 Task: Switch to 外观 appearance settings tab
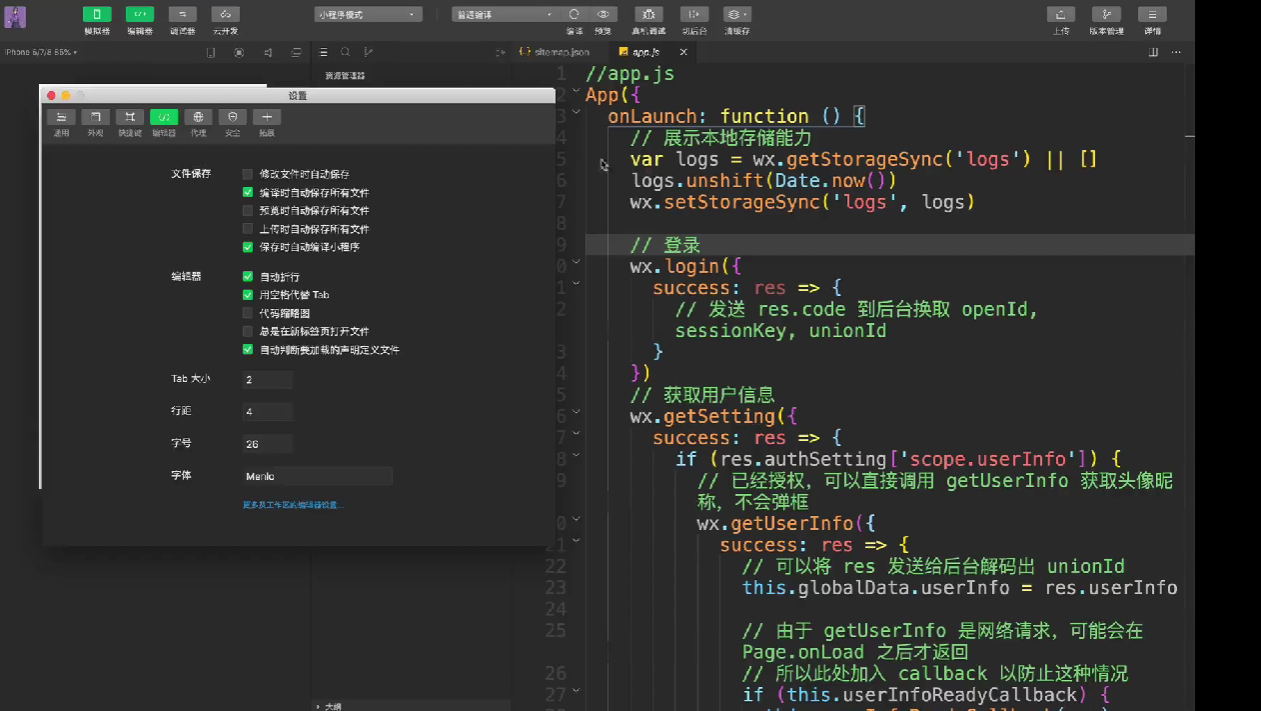coord(95,123)
